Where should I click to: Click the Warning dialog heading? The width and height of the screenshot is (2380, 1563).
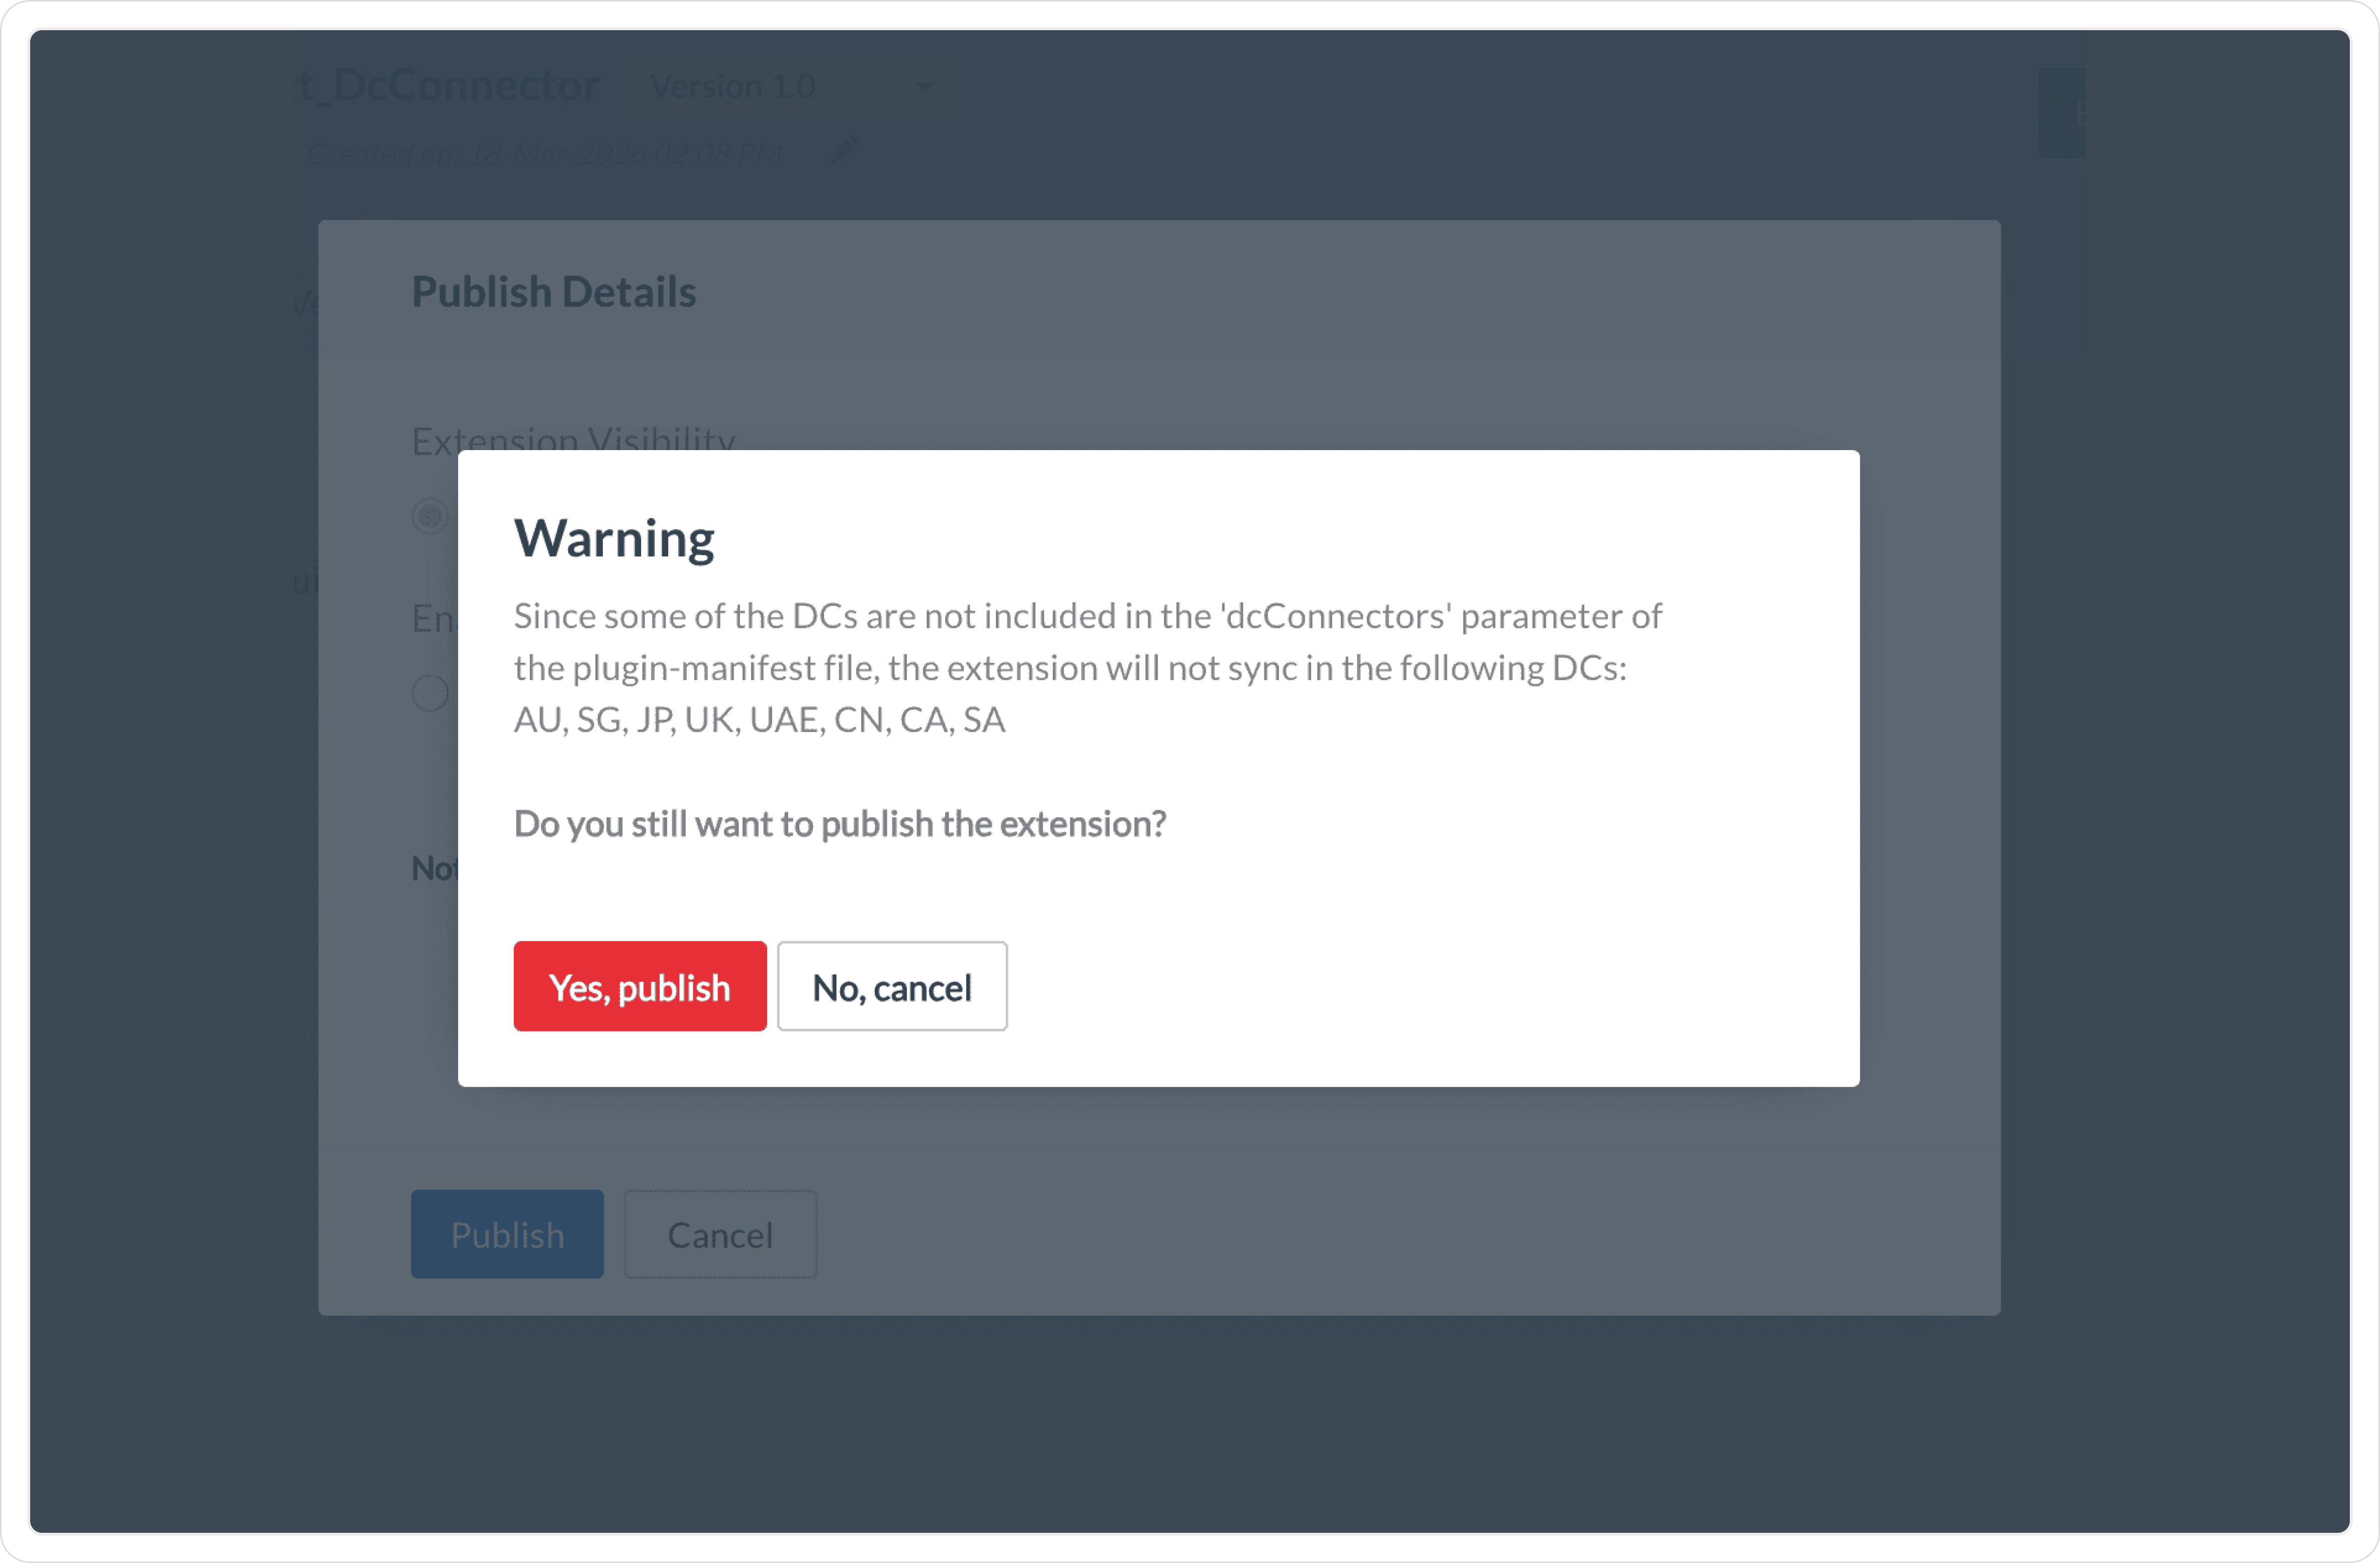pos(614,538)
